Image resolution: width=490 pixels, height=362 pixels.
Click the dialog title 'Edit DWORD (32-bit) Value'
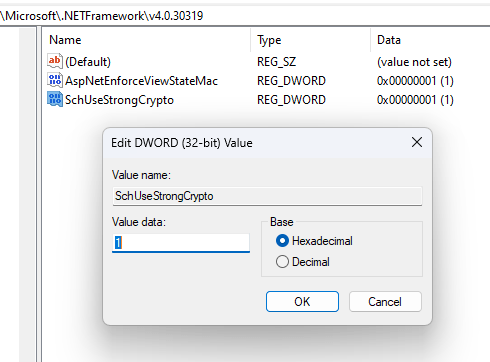pos(182,143)
